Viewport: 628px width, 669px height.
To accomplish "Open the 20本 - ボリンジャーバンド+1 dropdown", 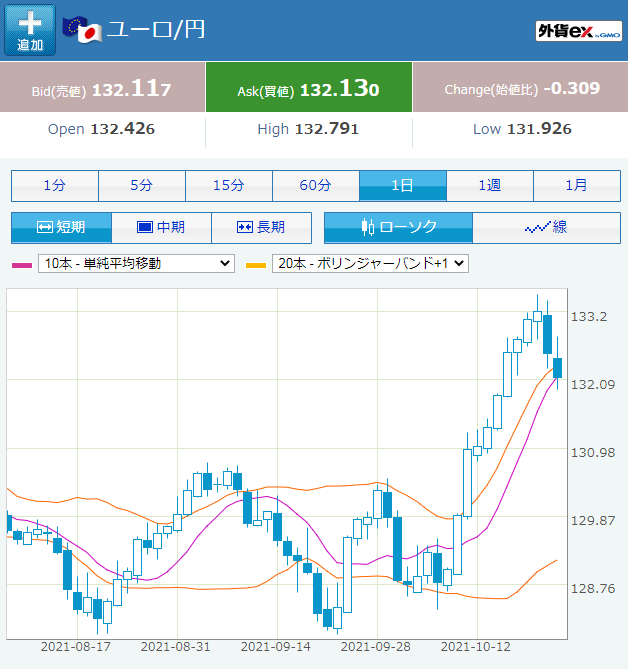I will [370, 264].
